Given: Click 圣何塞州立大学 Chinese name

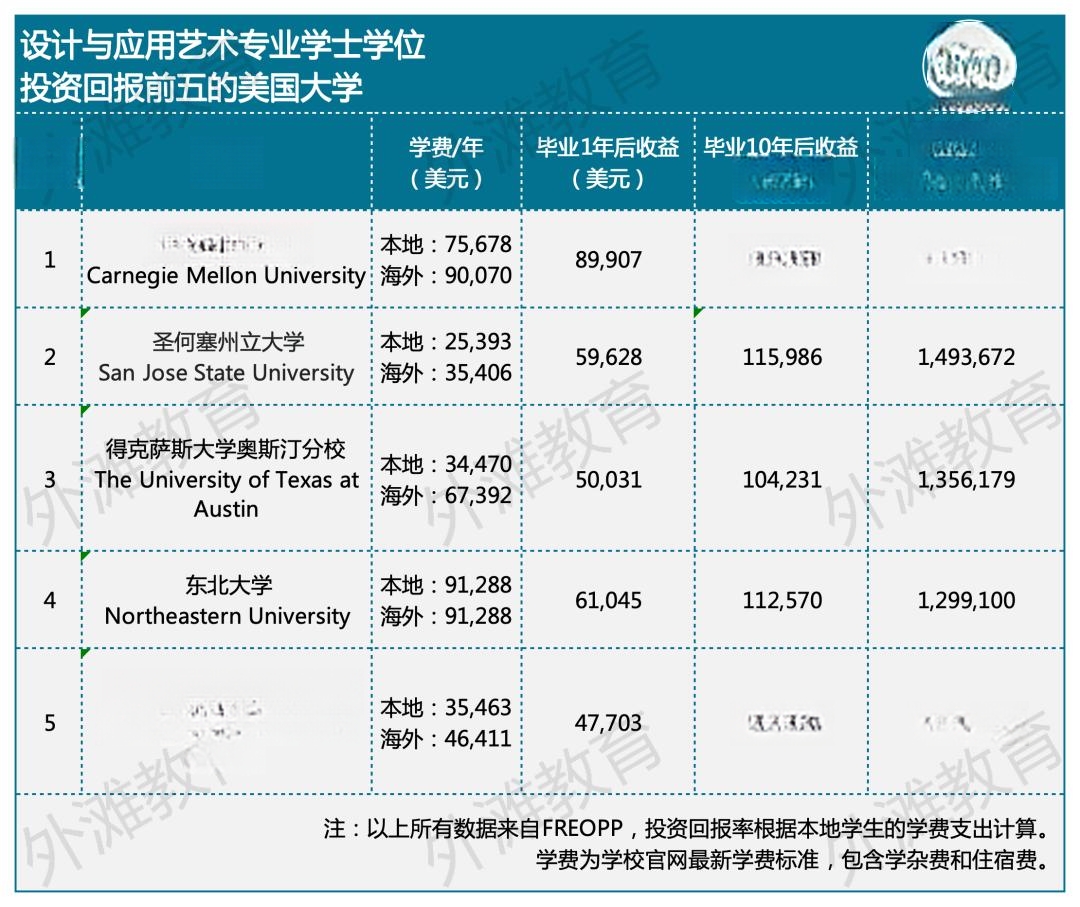Looking at the screenshot, I should 228,342.
